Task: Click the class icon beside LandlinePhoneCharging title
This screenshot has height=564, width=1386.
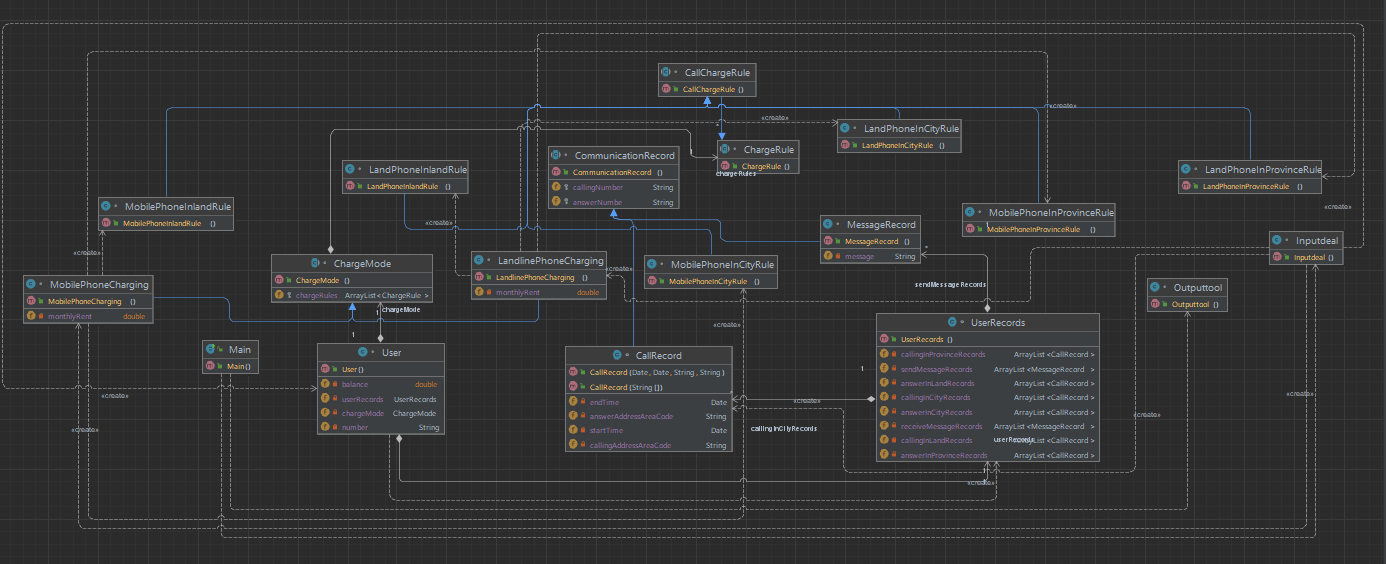Action: pyautogui.click(x=480, y=260)
